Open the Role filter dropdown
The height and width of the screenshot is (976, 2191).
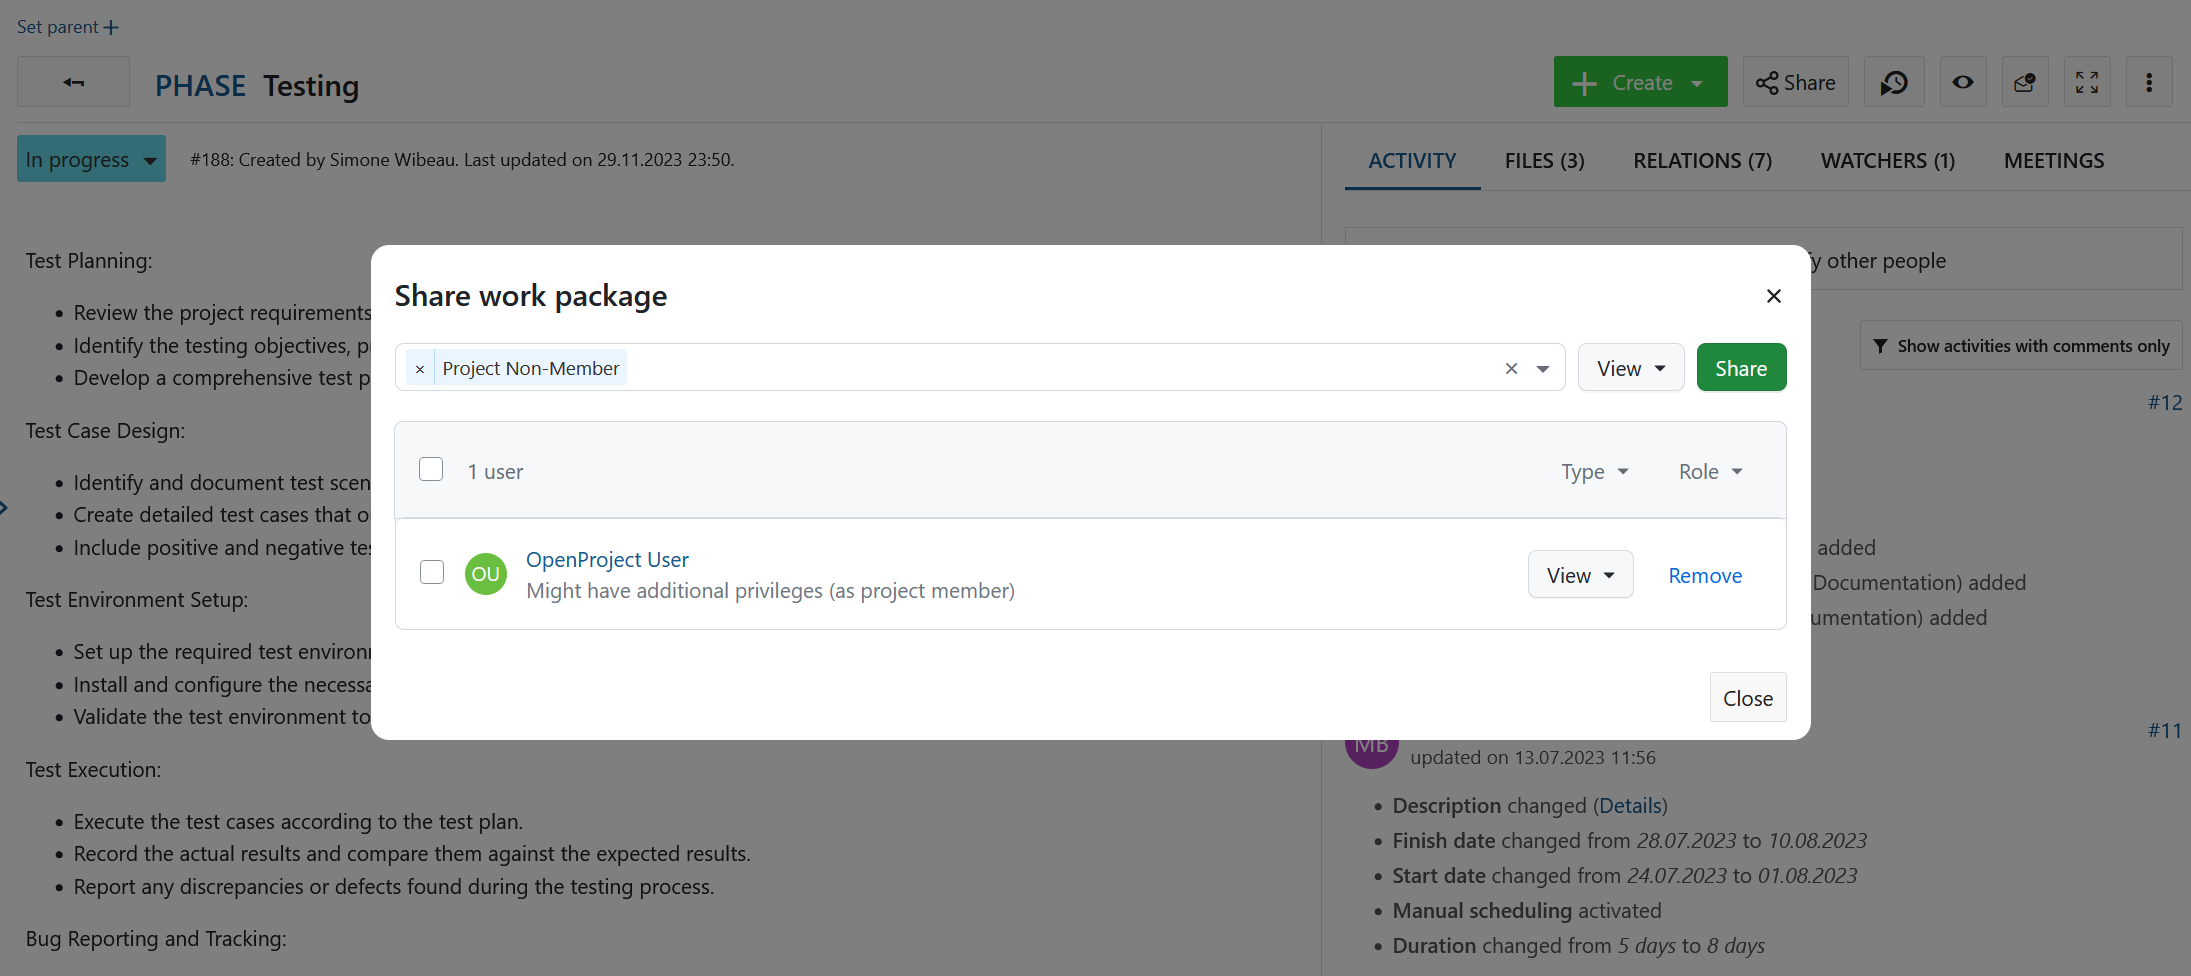pos(1711,472)
